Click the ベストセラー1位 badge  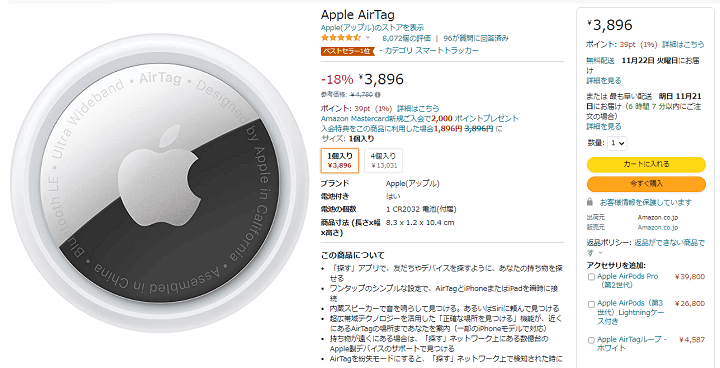[x=346, y=51]
